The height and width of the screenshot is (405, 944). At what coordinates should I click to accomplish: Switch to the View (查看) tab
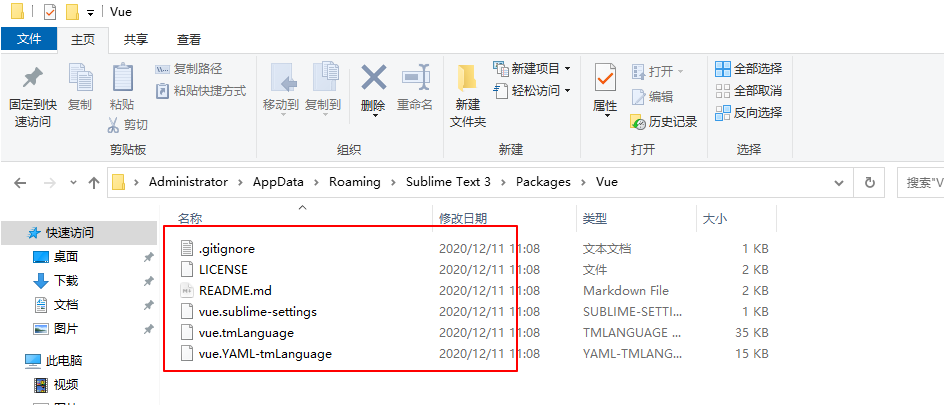[188, 40]
